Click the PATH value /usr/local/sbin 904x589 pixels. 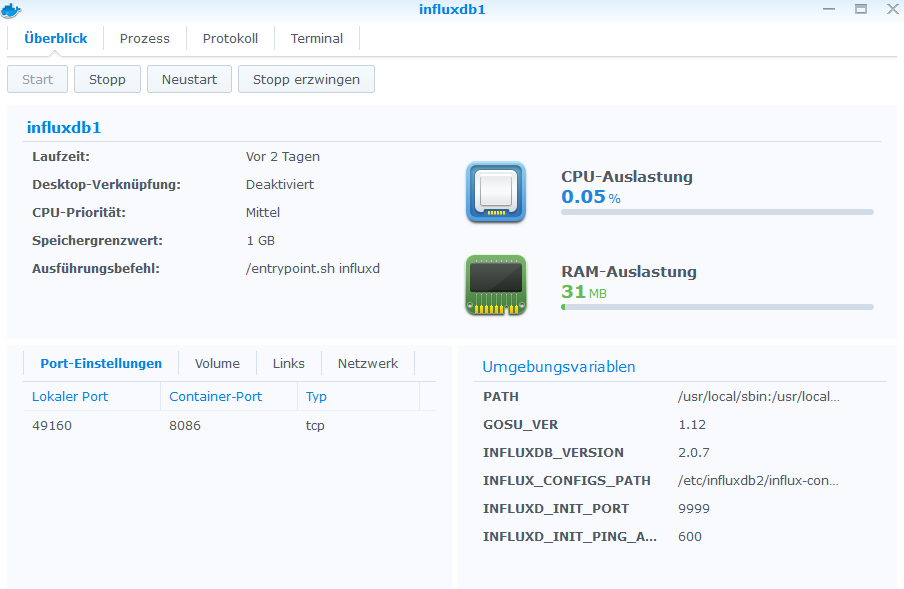click(758, 397)
